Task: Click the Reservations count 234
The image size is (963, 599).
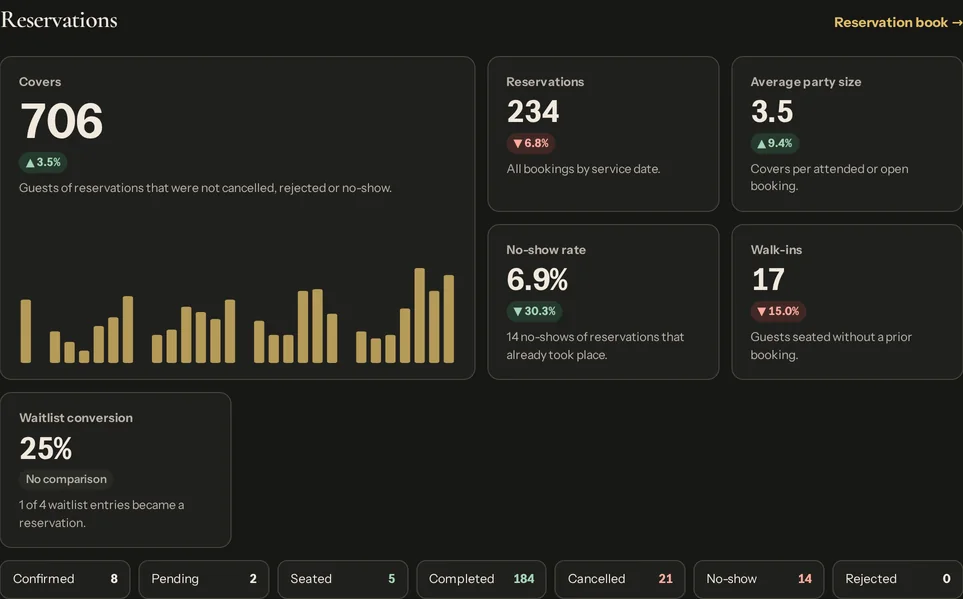Action: point(533,112)
